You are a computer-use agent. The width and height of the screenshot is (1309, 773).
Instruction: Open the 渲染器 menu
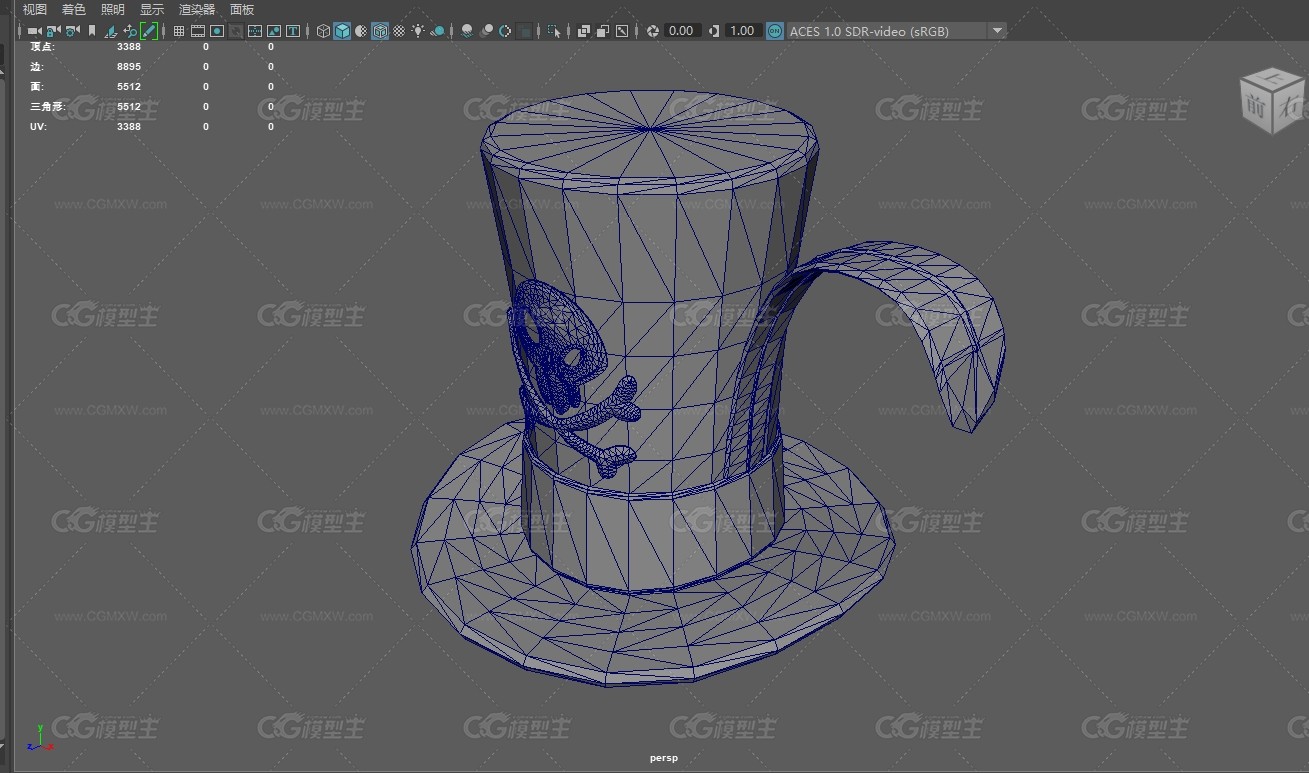(196, 9)
